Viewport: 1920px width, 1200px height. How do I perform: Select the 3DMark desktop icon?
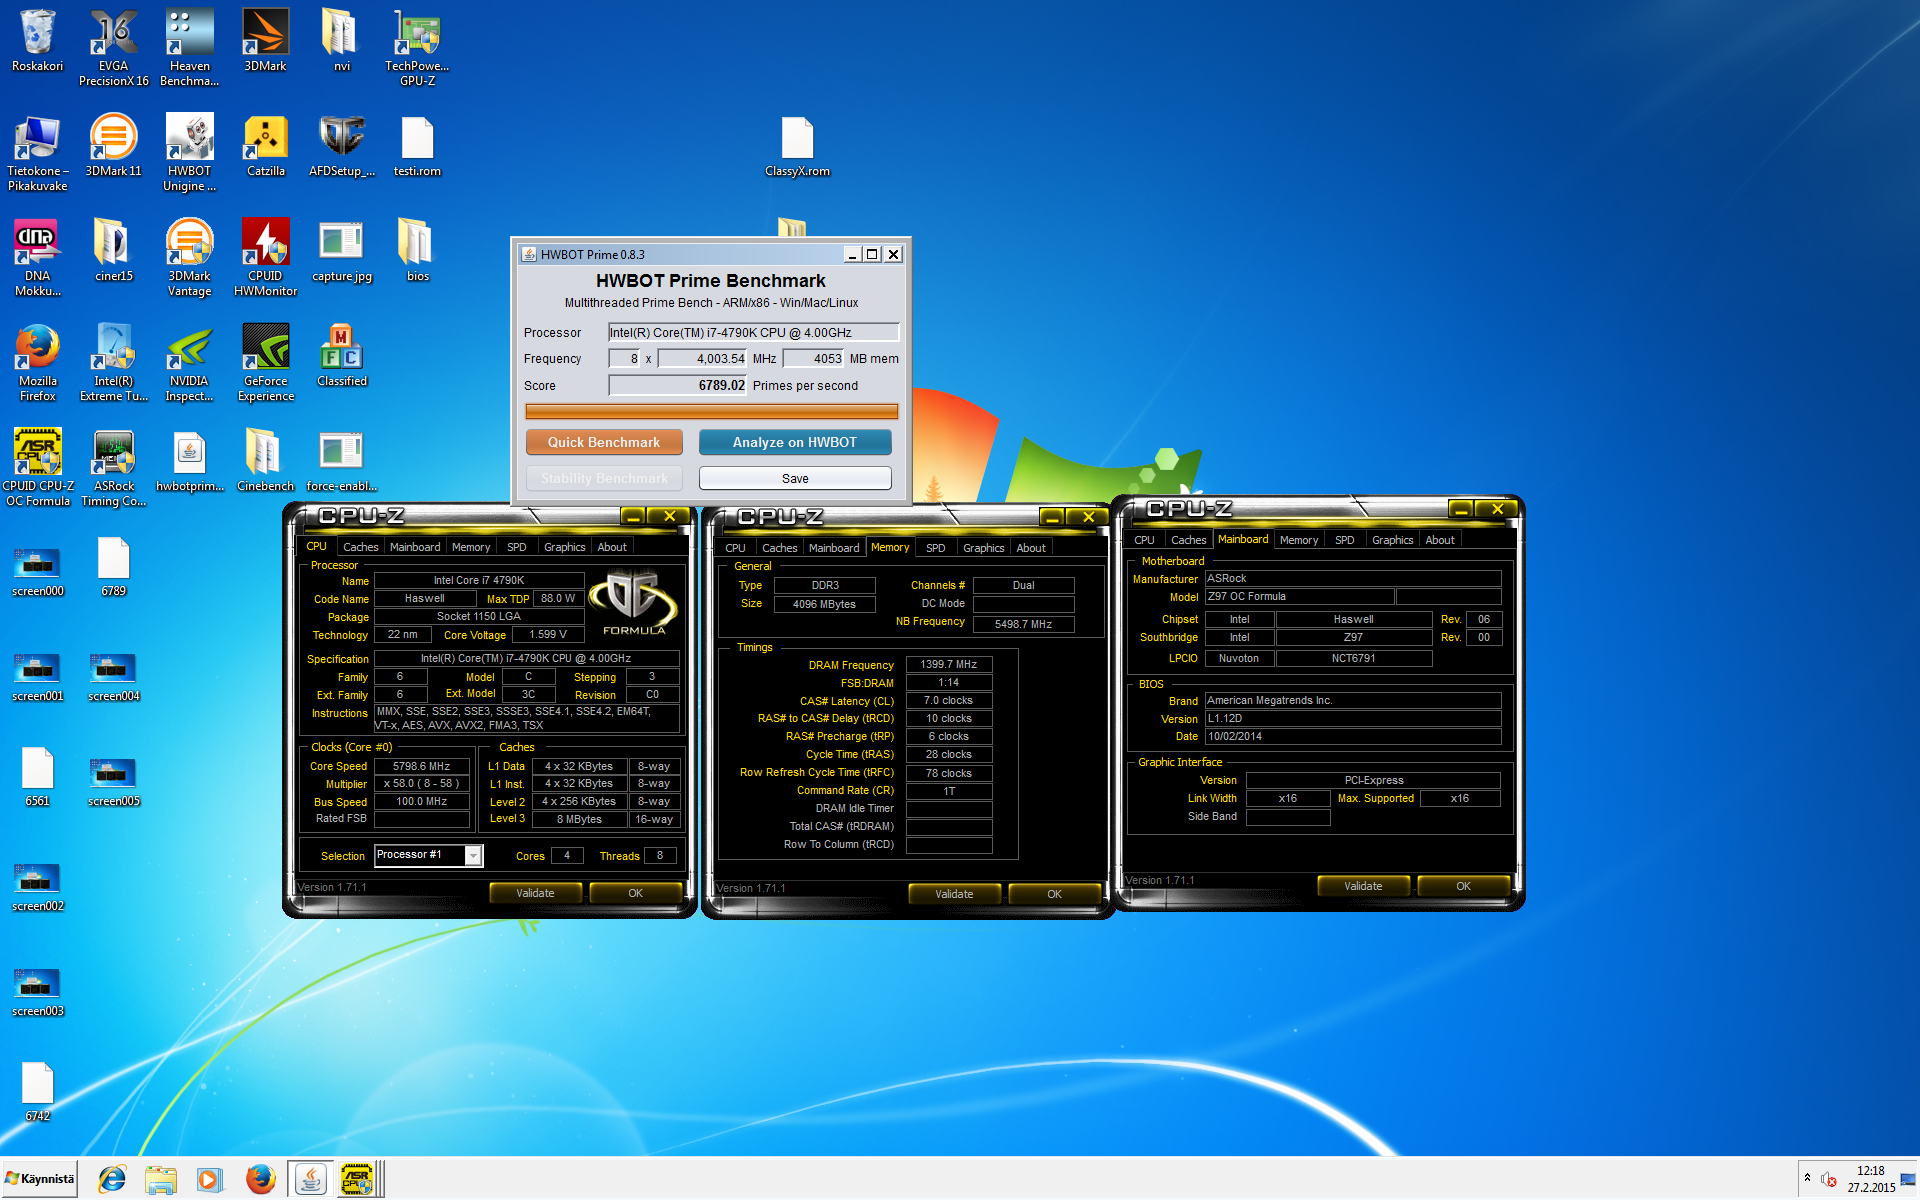pyautogui.click(x=265, y=41)
